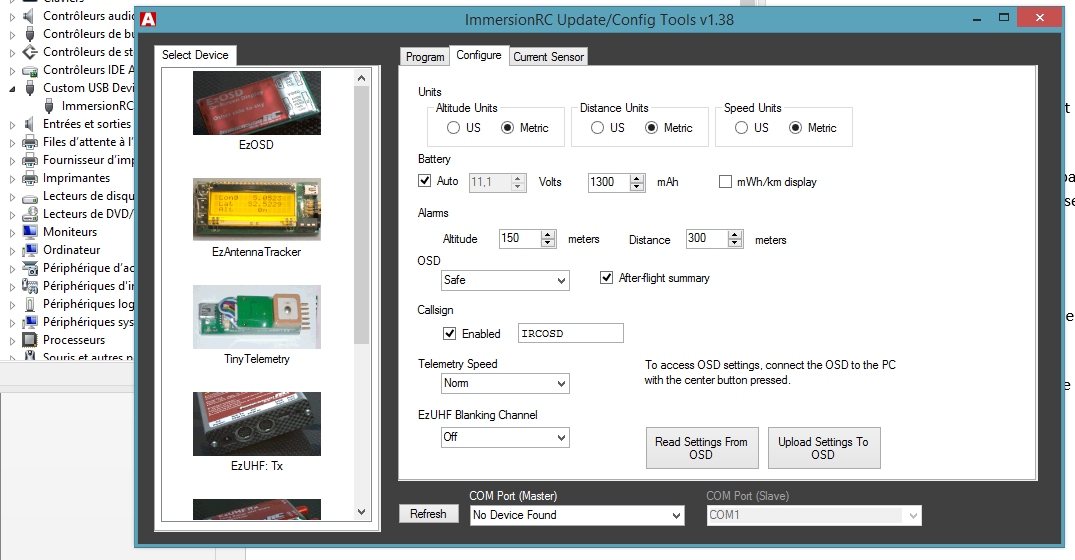Screen dimensions: 1075x560
Task: Pick the EzUHF: Tx device image
Action: [x=256, y=424]
